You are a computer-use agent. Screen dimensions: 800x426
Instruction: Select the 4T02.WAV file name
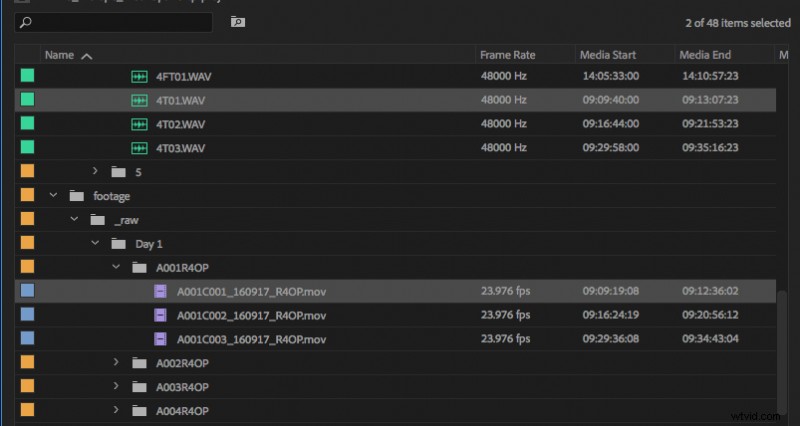pos(181,124)
